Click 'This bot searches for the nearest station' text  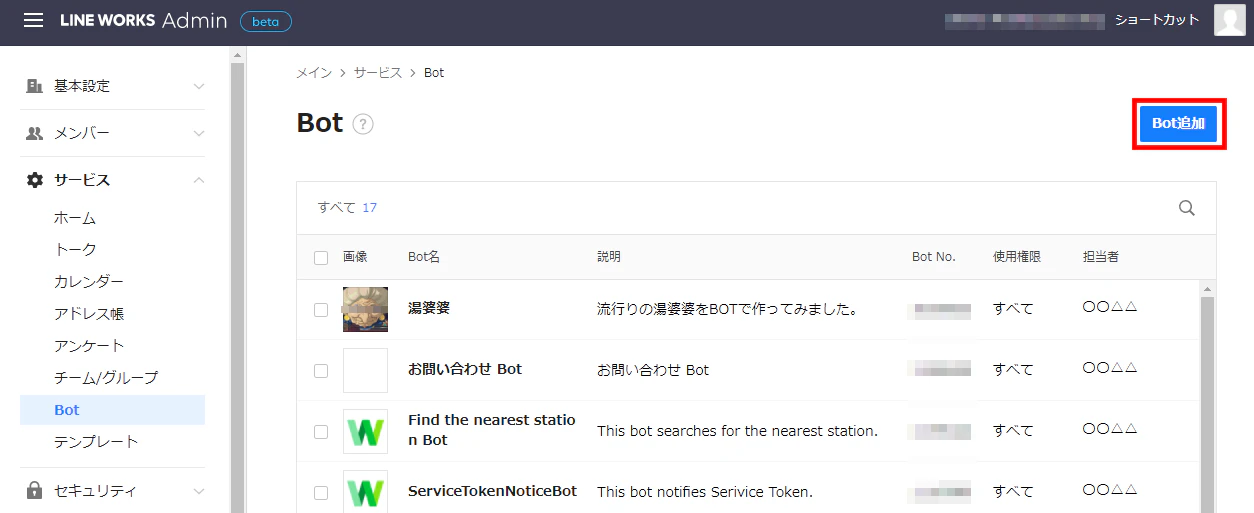(x=737, y=431)
